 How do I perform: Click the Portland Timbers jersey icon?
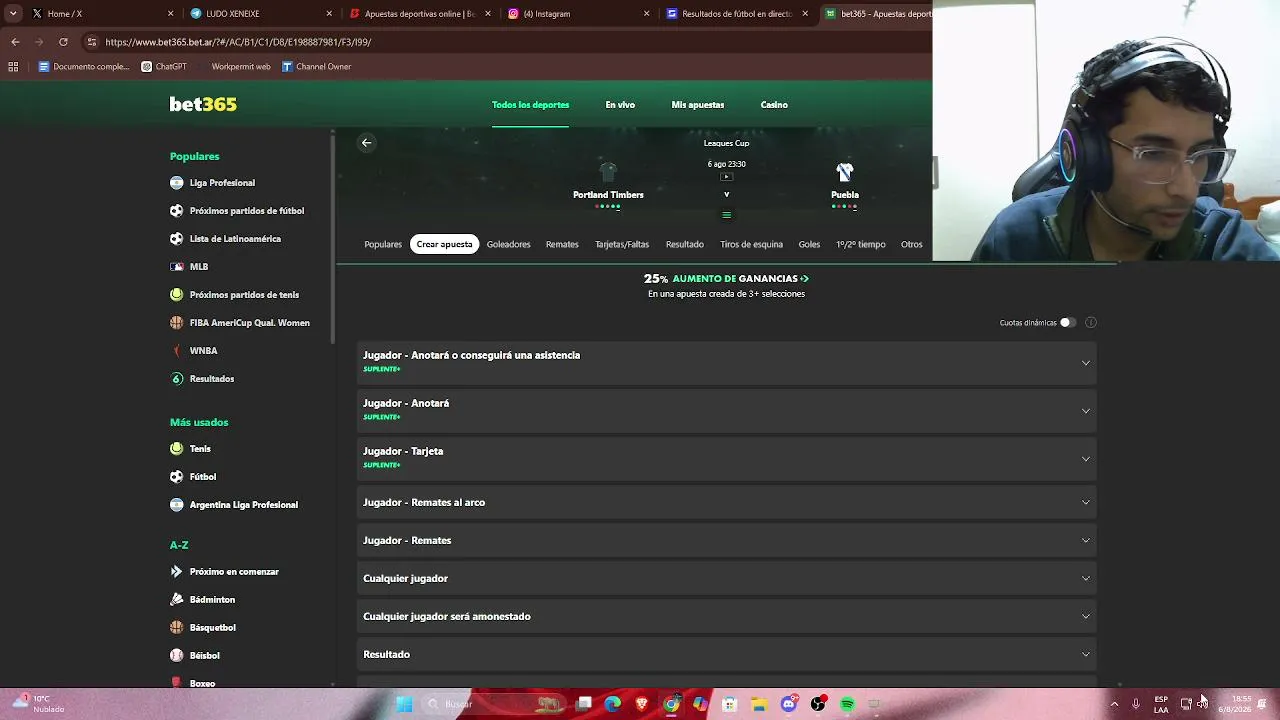[608, 172]
